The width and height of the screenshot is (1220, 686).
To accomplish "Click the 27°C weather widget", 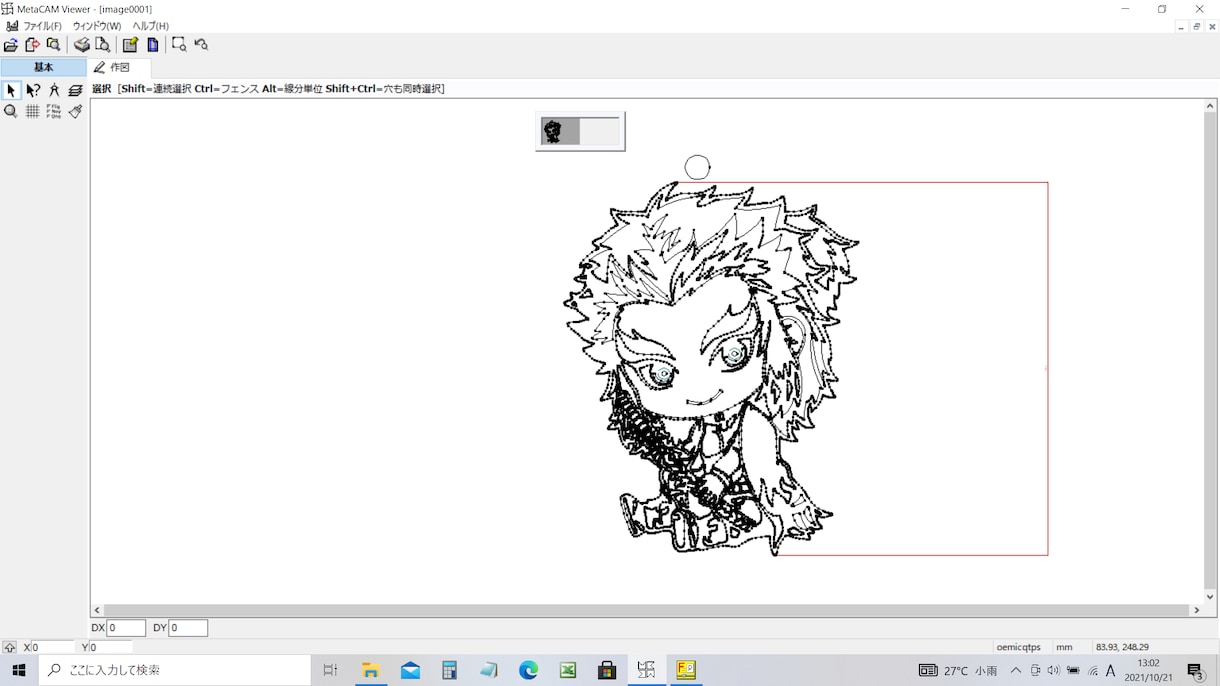I will 958,671.
